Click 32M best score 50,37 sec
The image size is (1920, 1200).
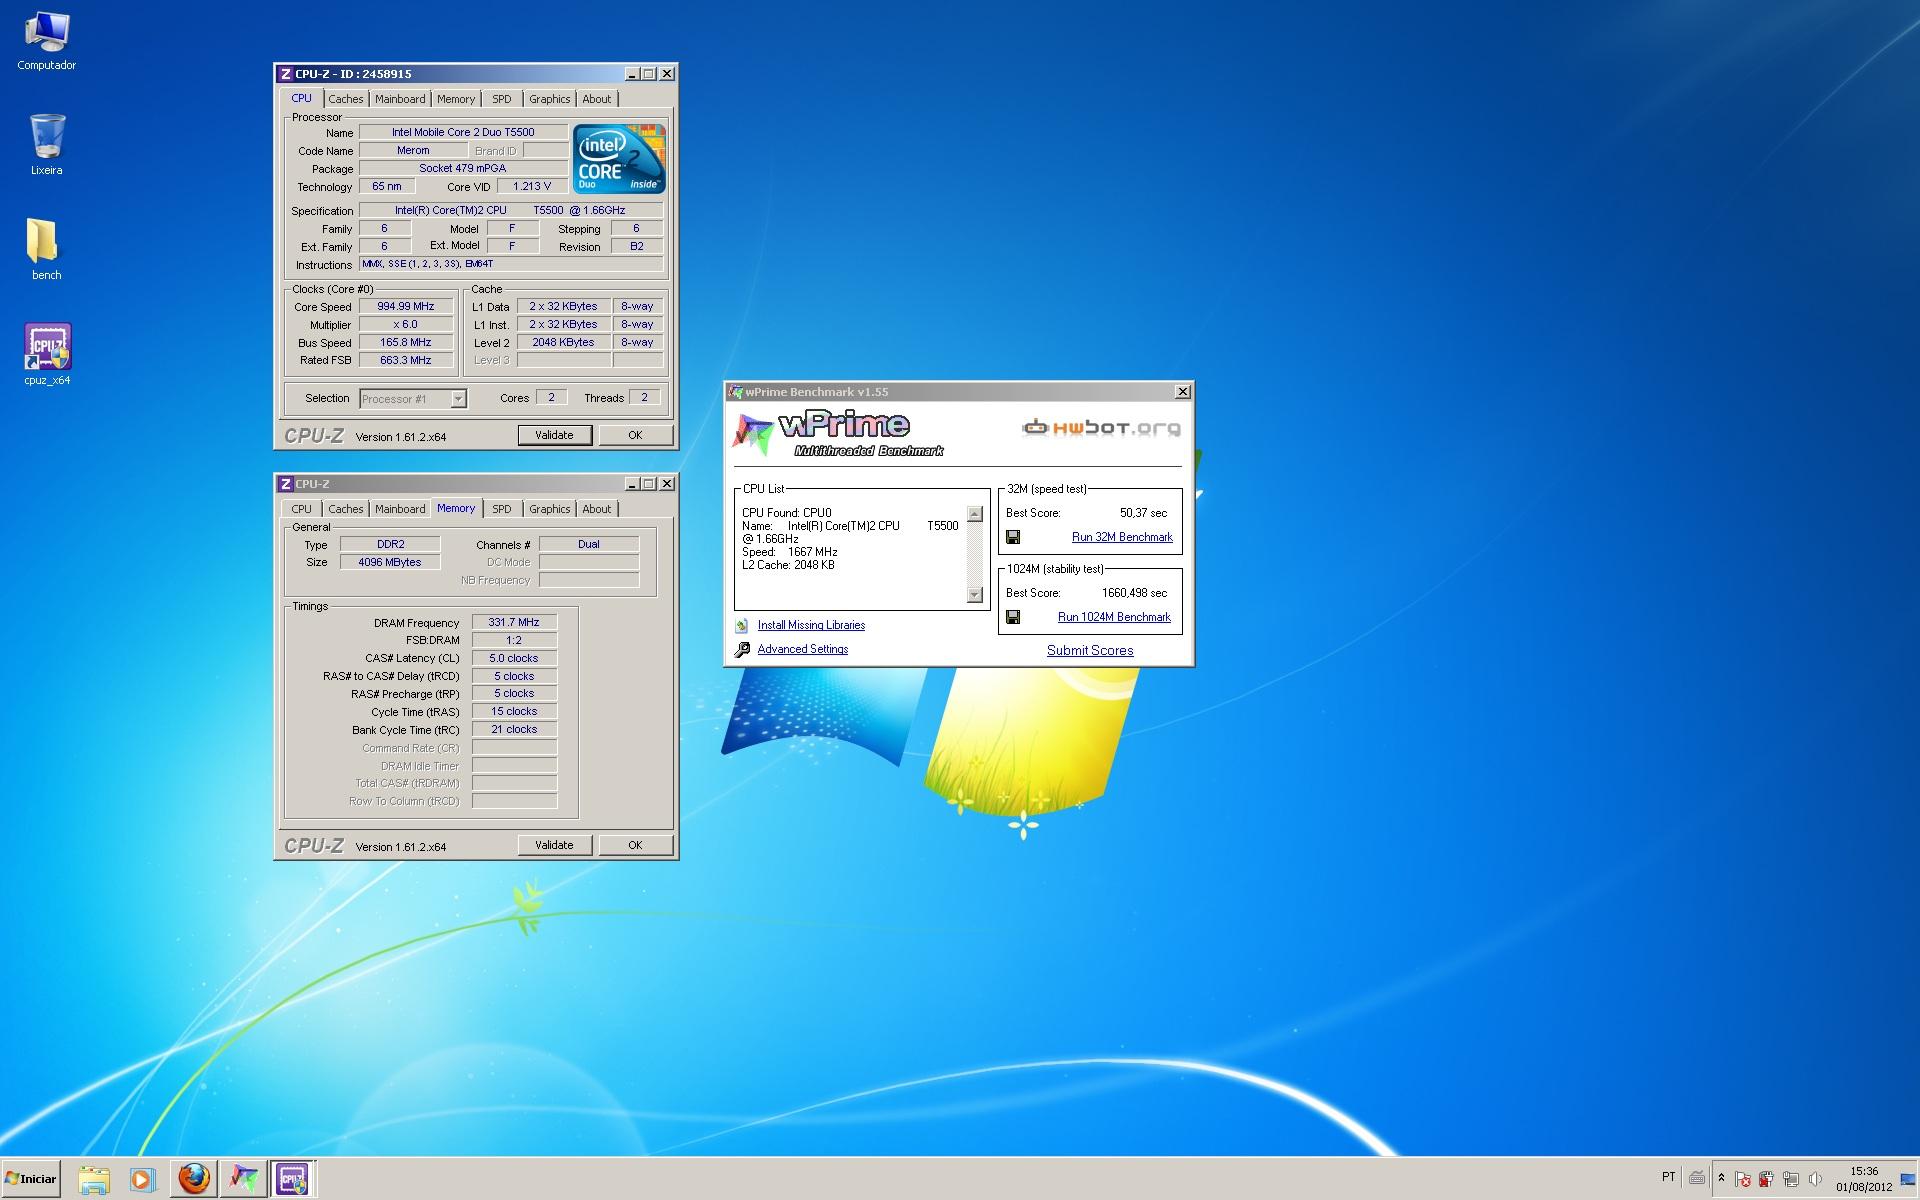point(1143,513)
